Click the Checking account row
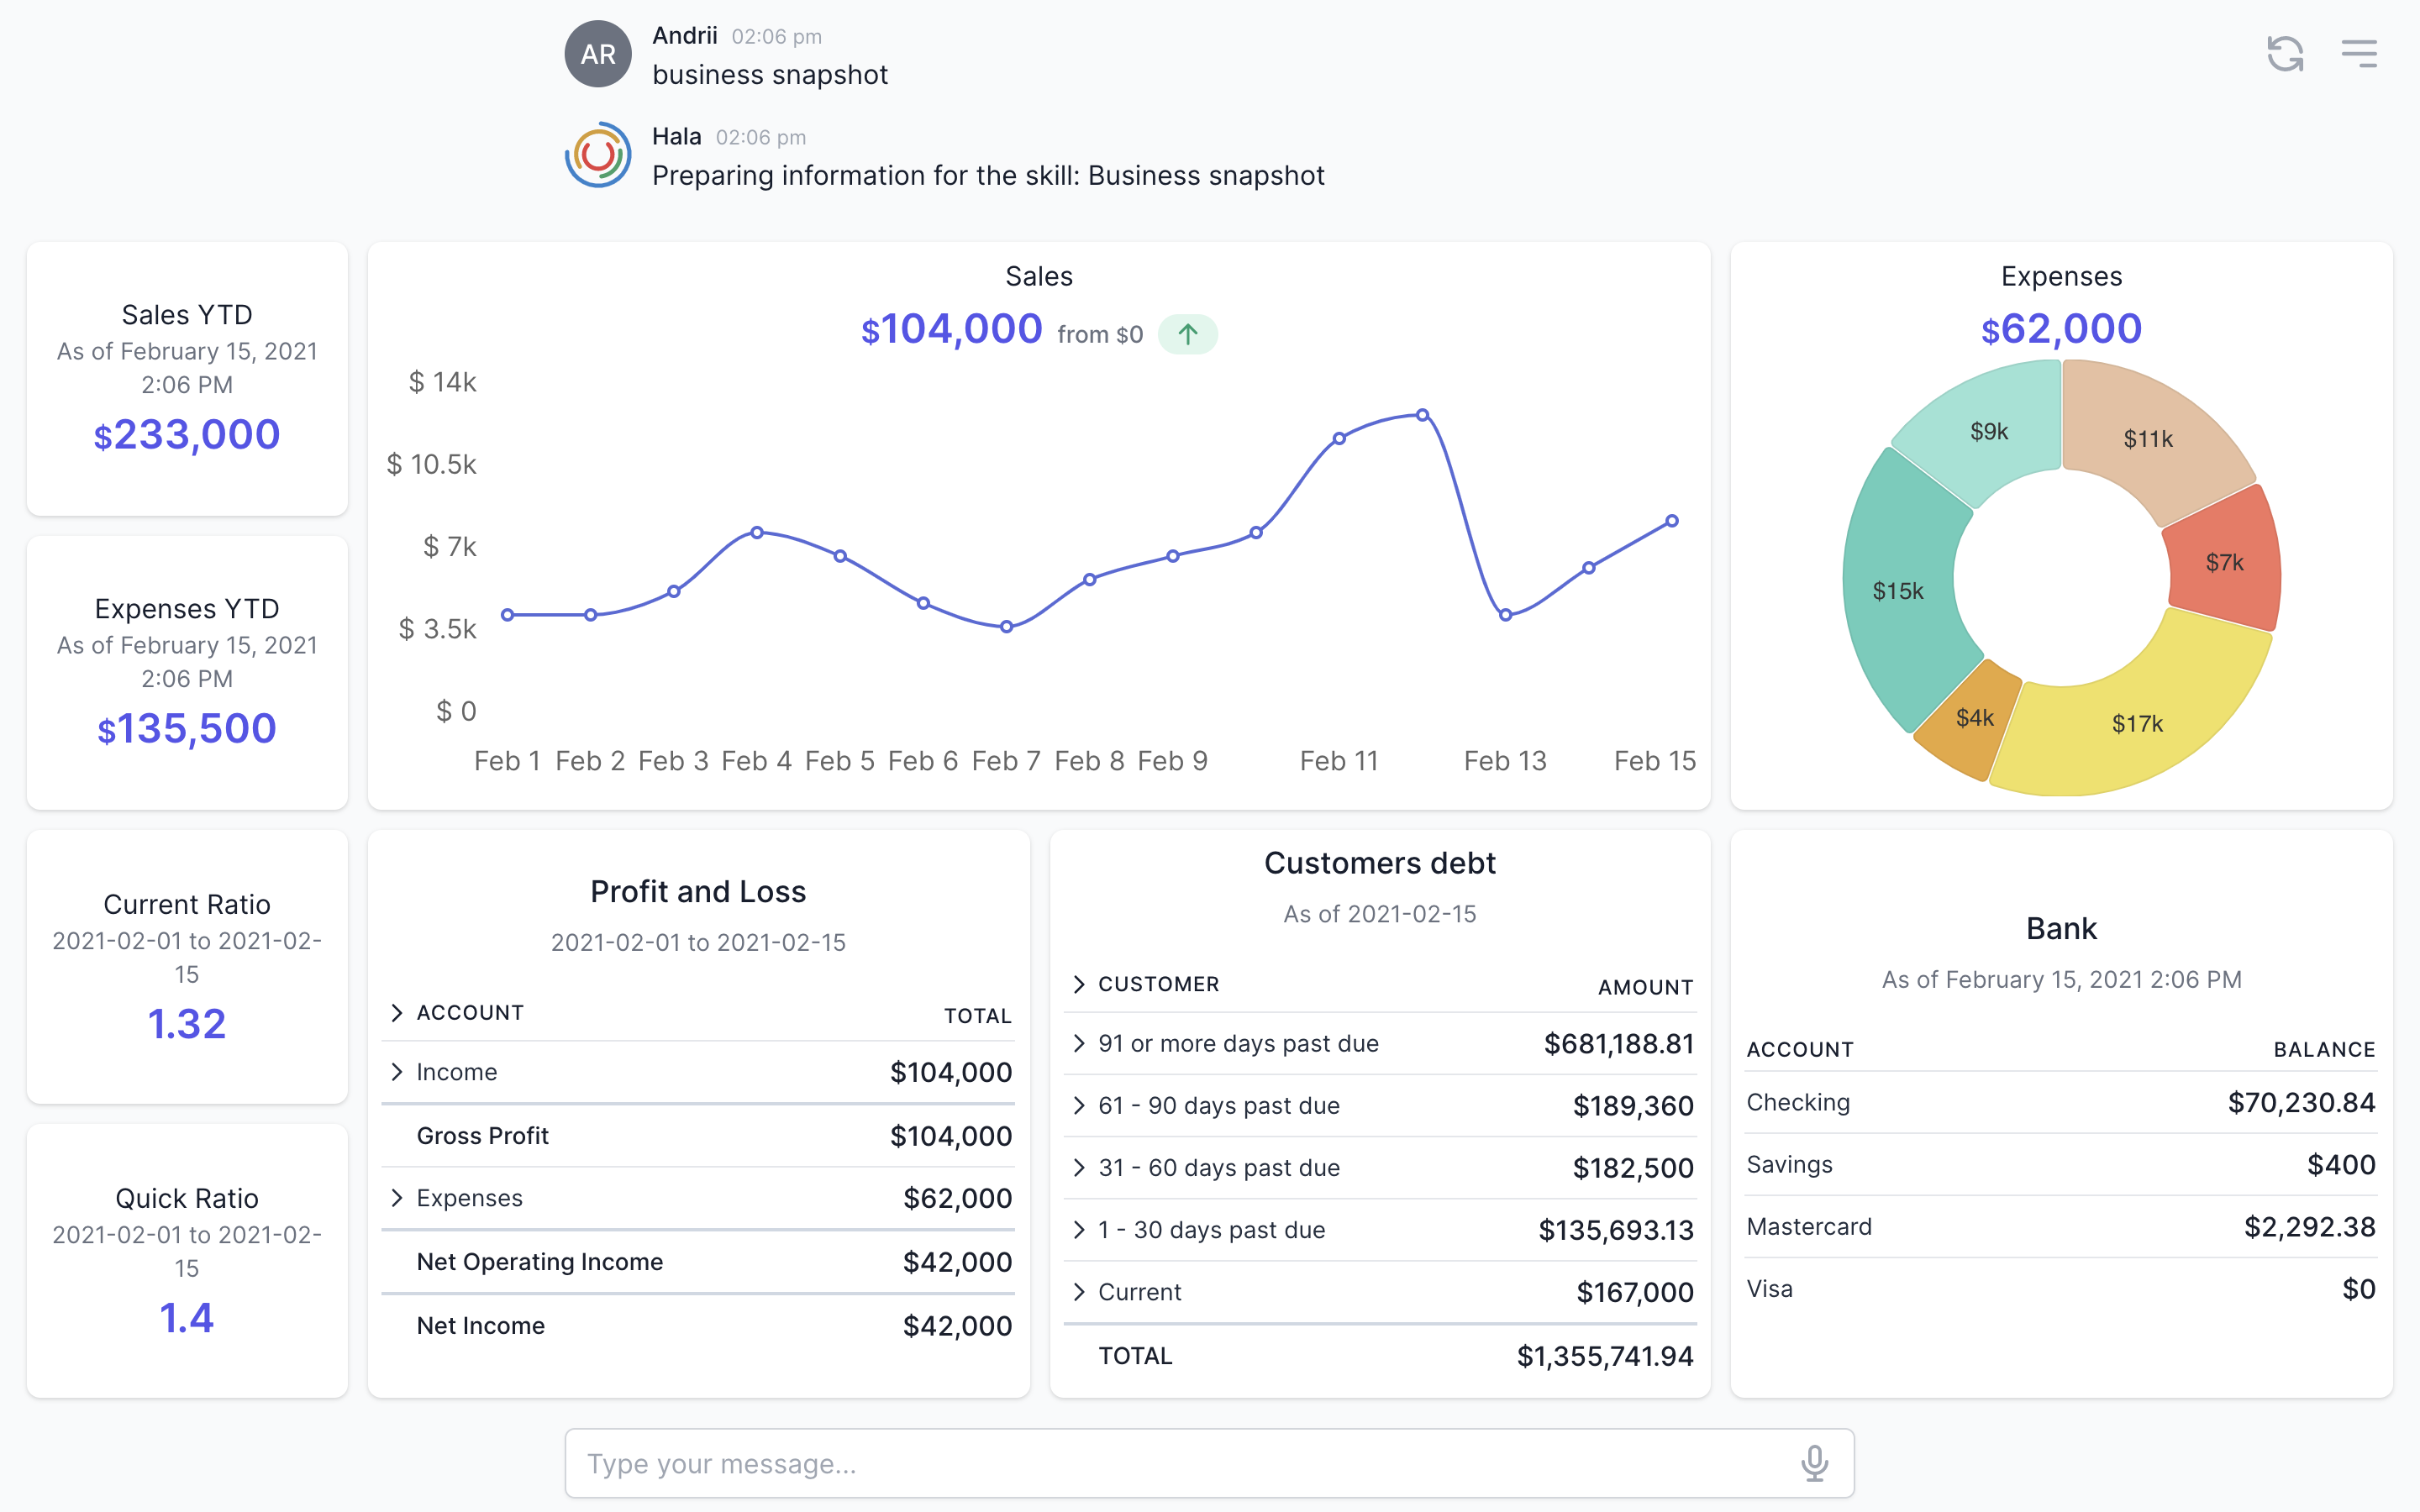Image resolution: width=2420 pixels, height=1512 pixels. tap(2061, 1102)
